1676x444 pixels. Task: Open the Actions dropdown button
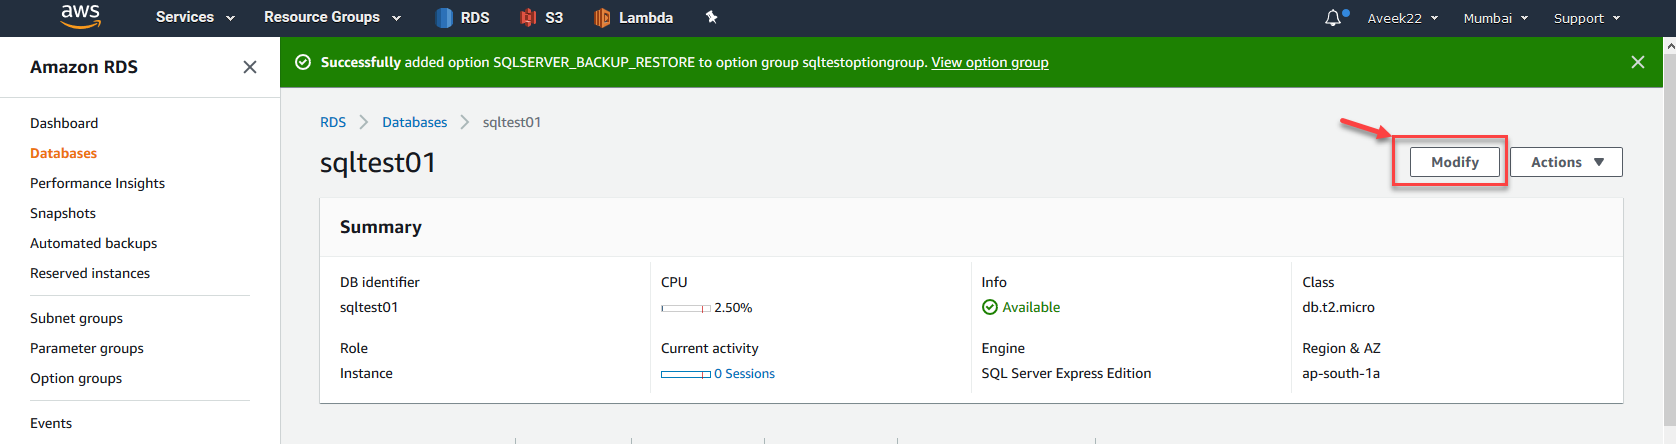(x=1566, y=162)
